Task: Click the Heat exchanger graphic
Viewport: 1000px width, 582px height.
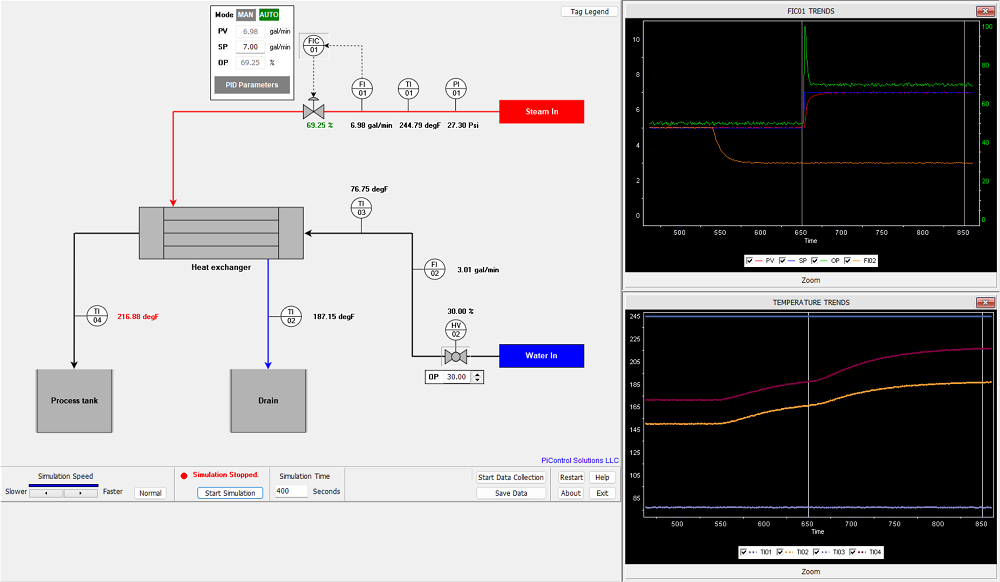Action: (221, 233)
